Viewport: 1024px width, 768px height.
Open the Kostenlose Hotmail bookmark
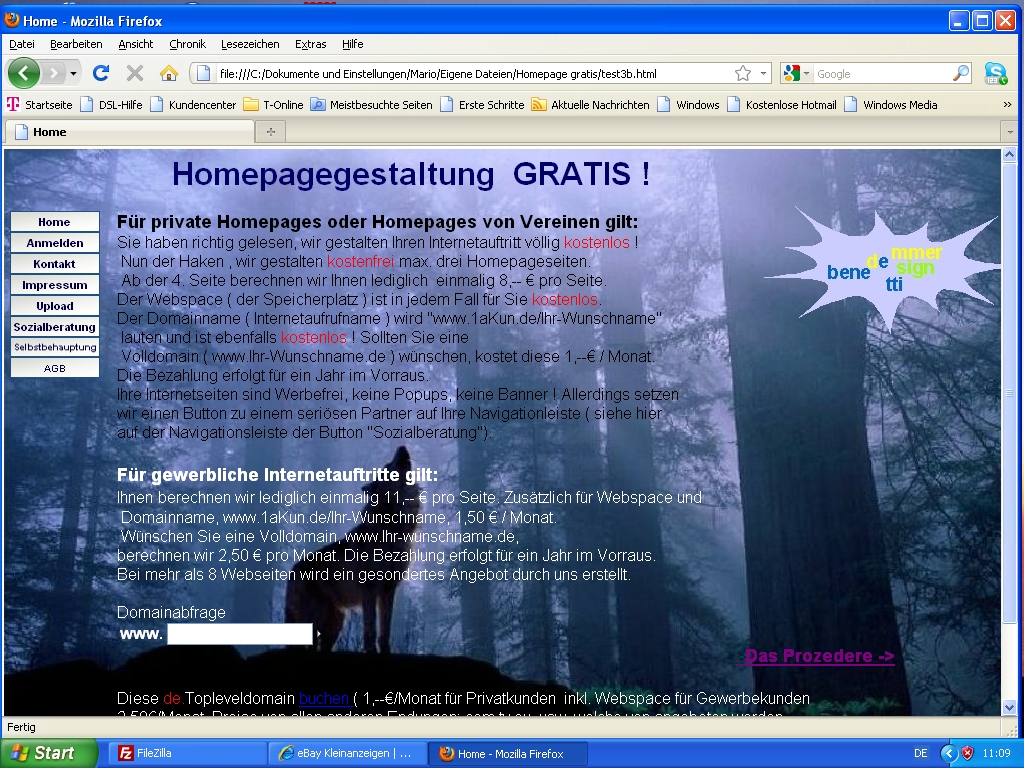click(782, 104)
